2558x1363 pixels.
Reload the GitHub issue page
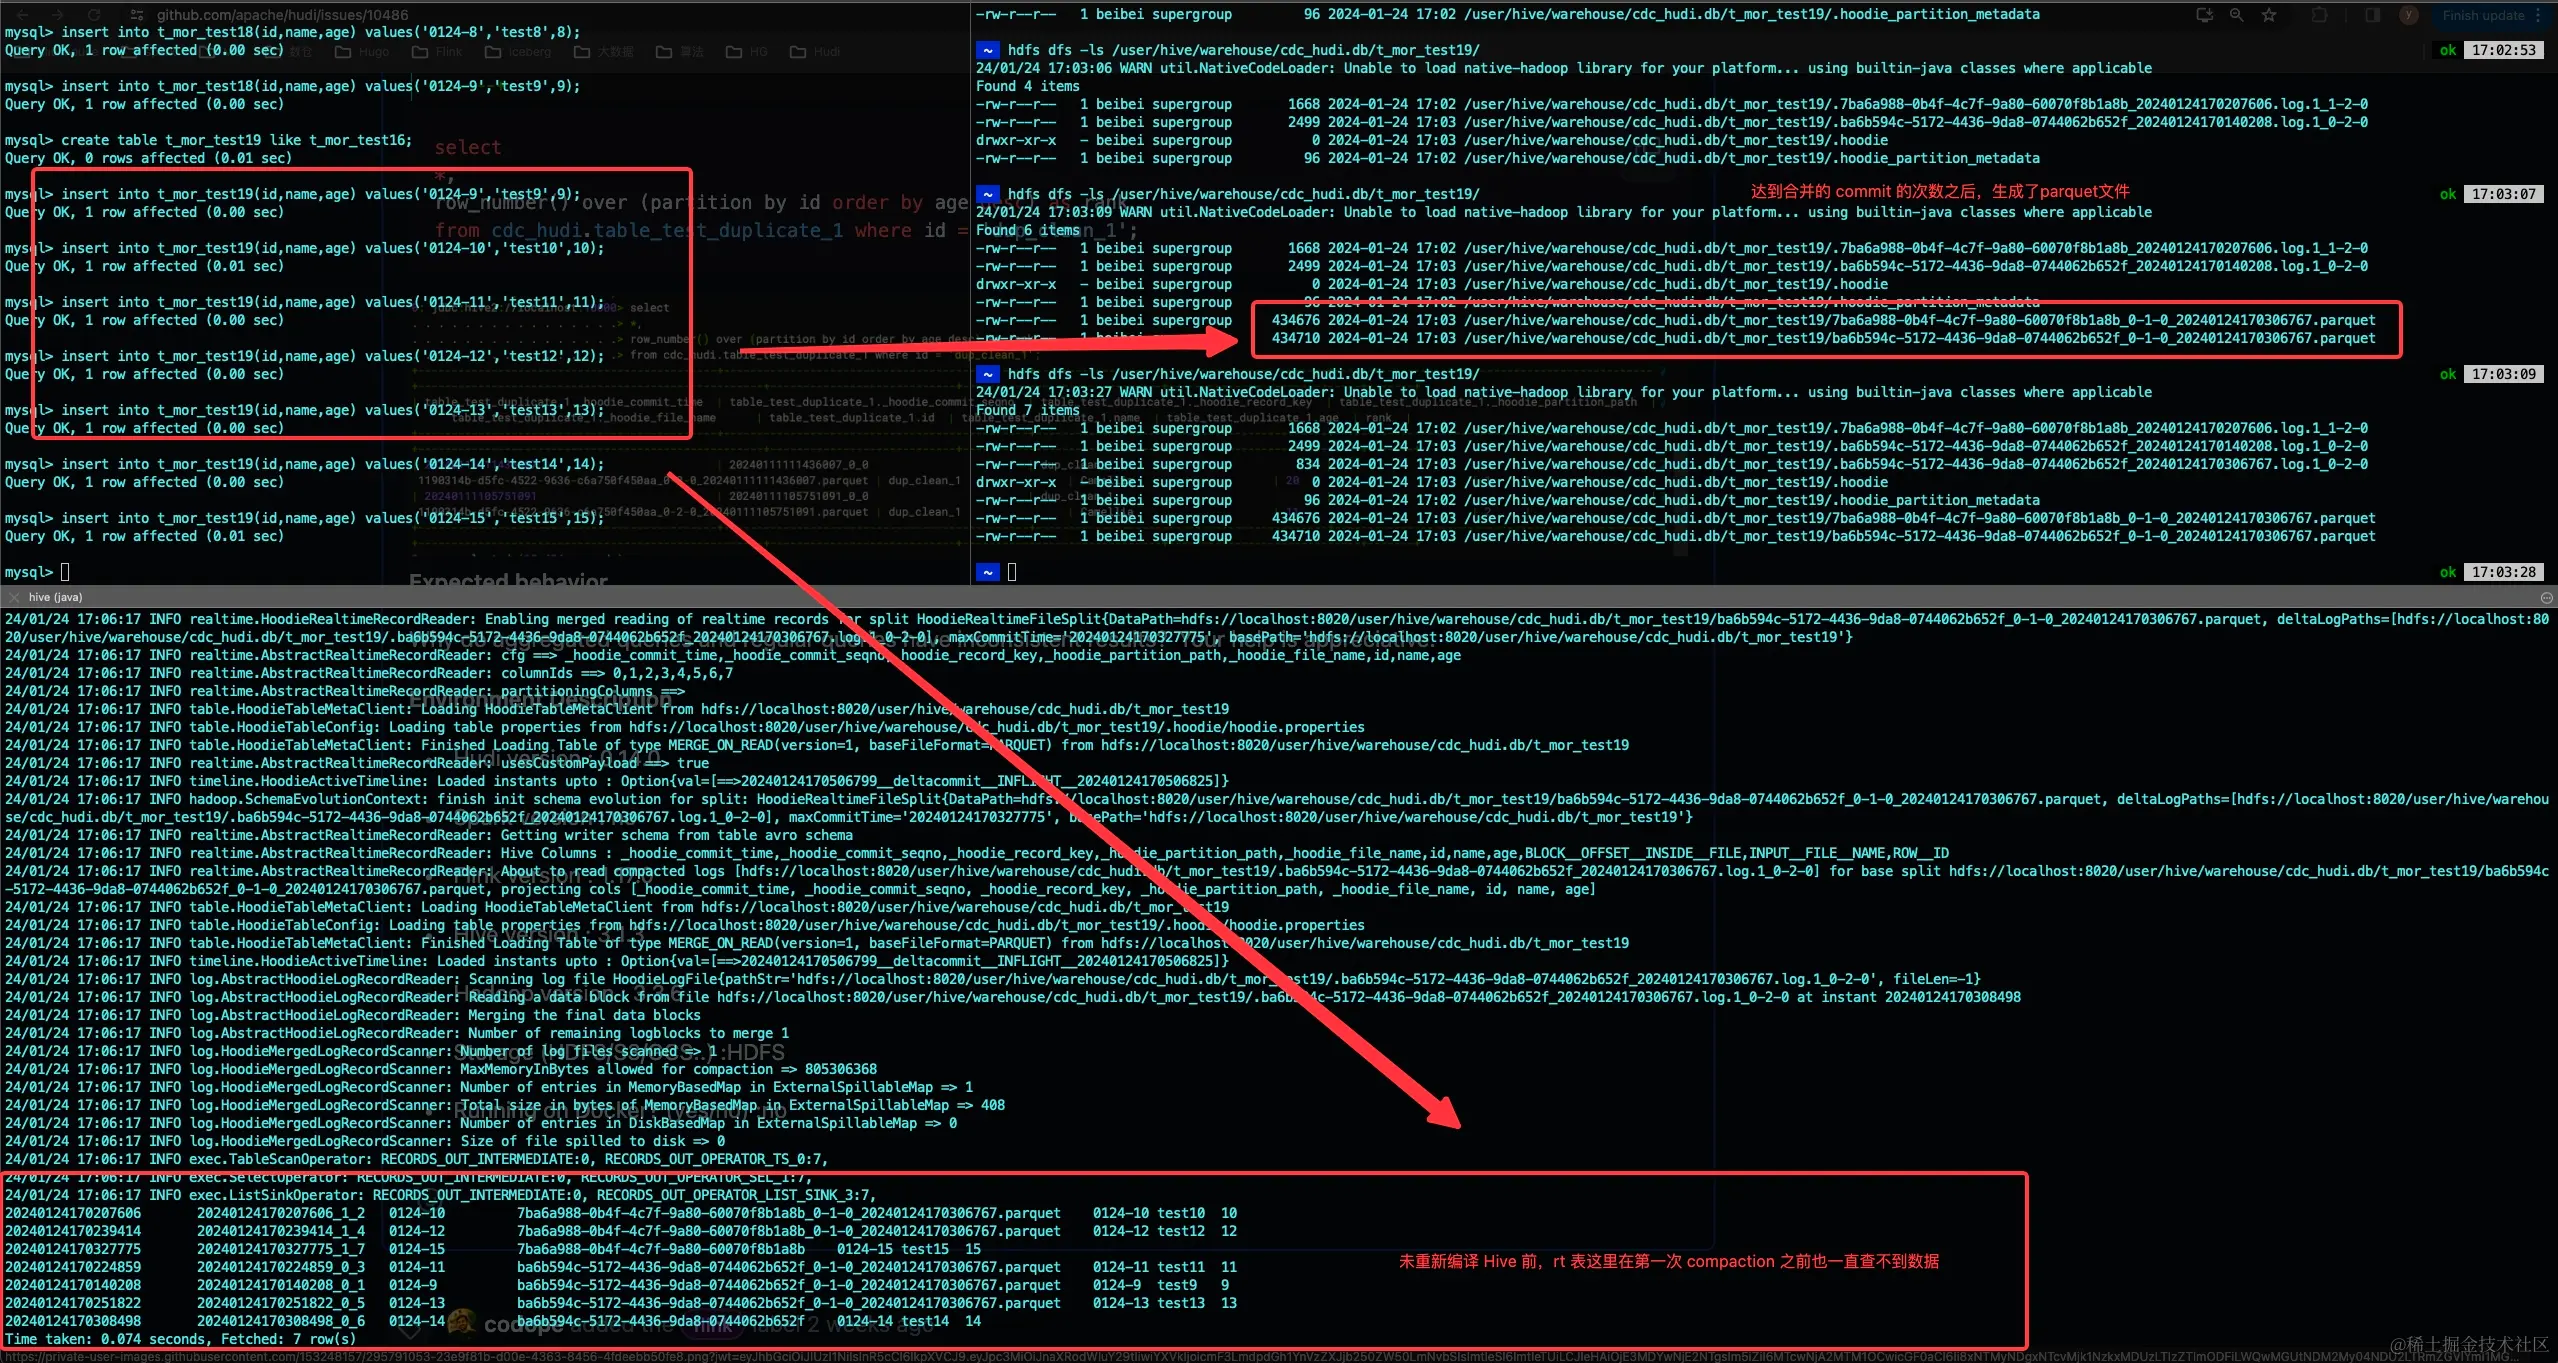click(x=94, y=15)
